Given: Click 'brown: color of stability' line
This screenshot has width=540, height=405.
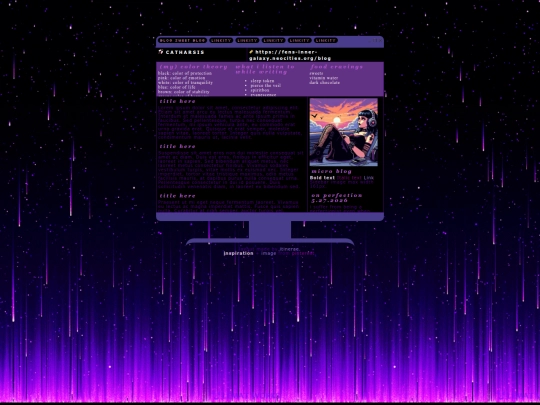Looking at the screenshot, I should point(184,92).
